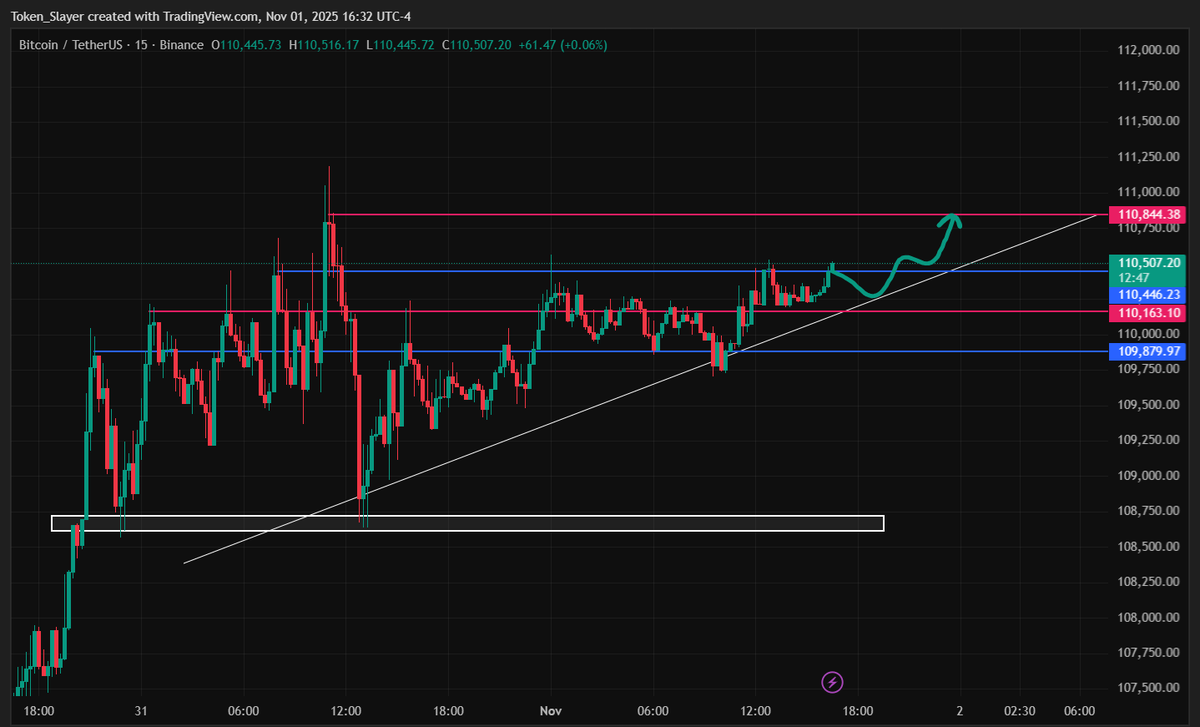Click the 107,500.00 price axis label

1150,688
